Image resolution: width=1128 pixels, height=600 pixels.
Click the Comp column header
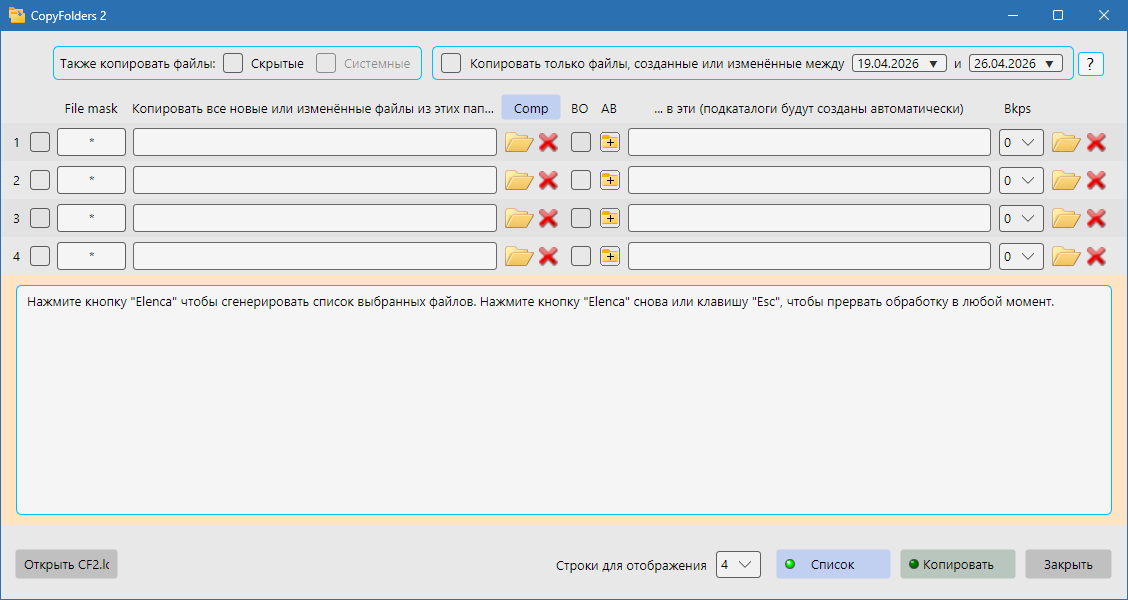tap(530, 107)
